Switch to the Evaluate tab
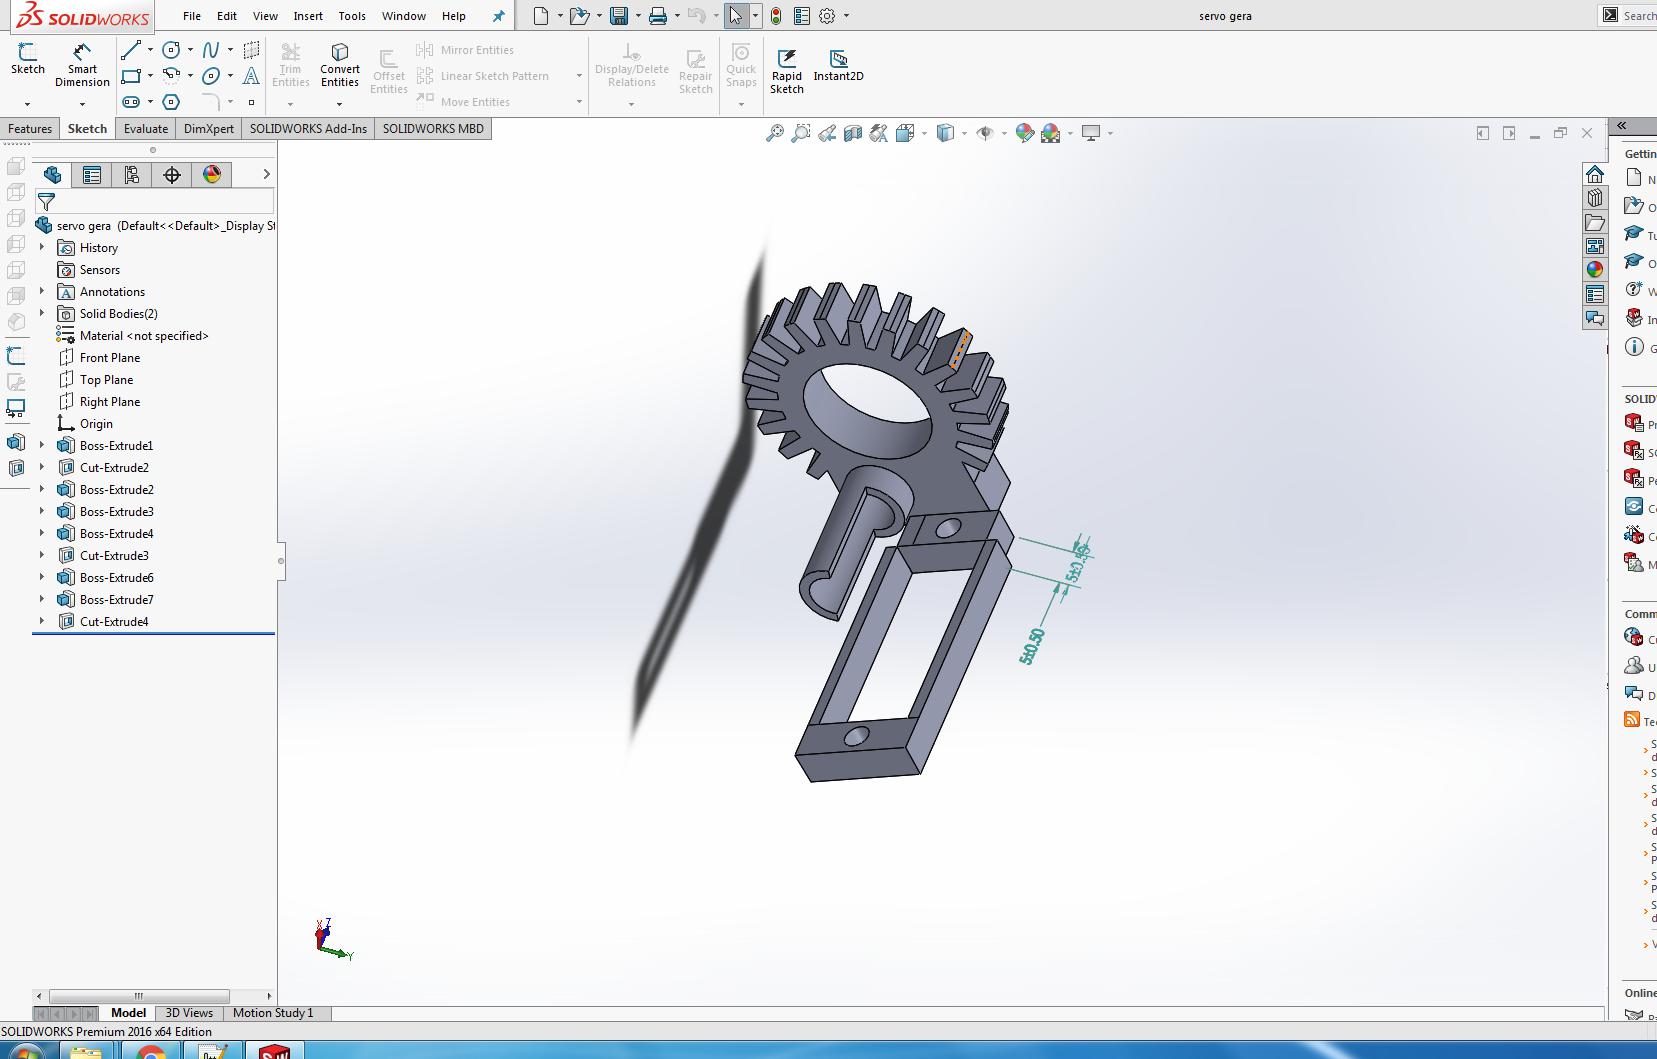The height and width of the screenshot is (1059, 1657). tap(146, 129)
